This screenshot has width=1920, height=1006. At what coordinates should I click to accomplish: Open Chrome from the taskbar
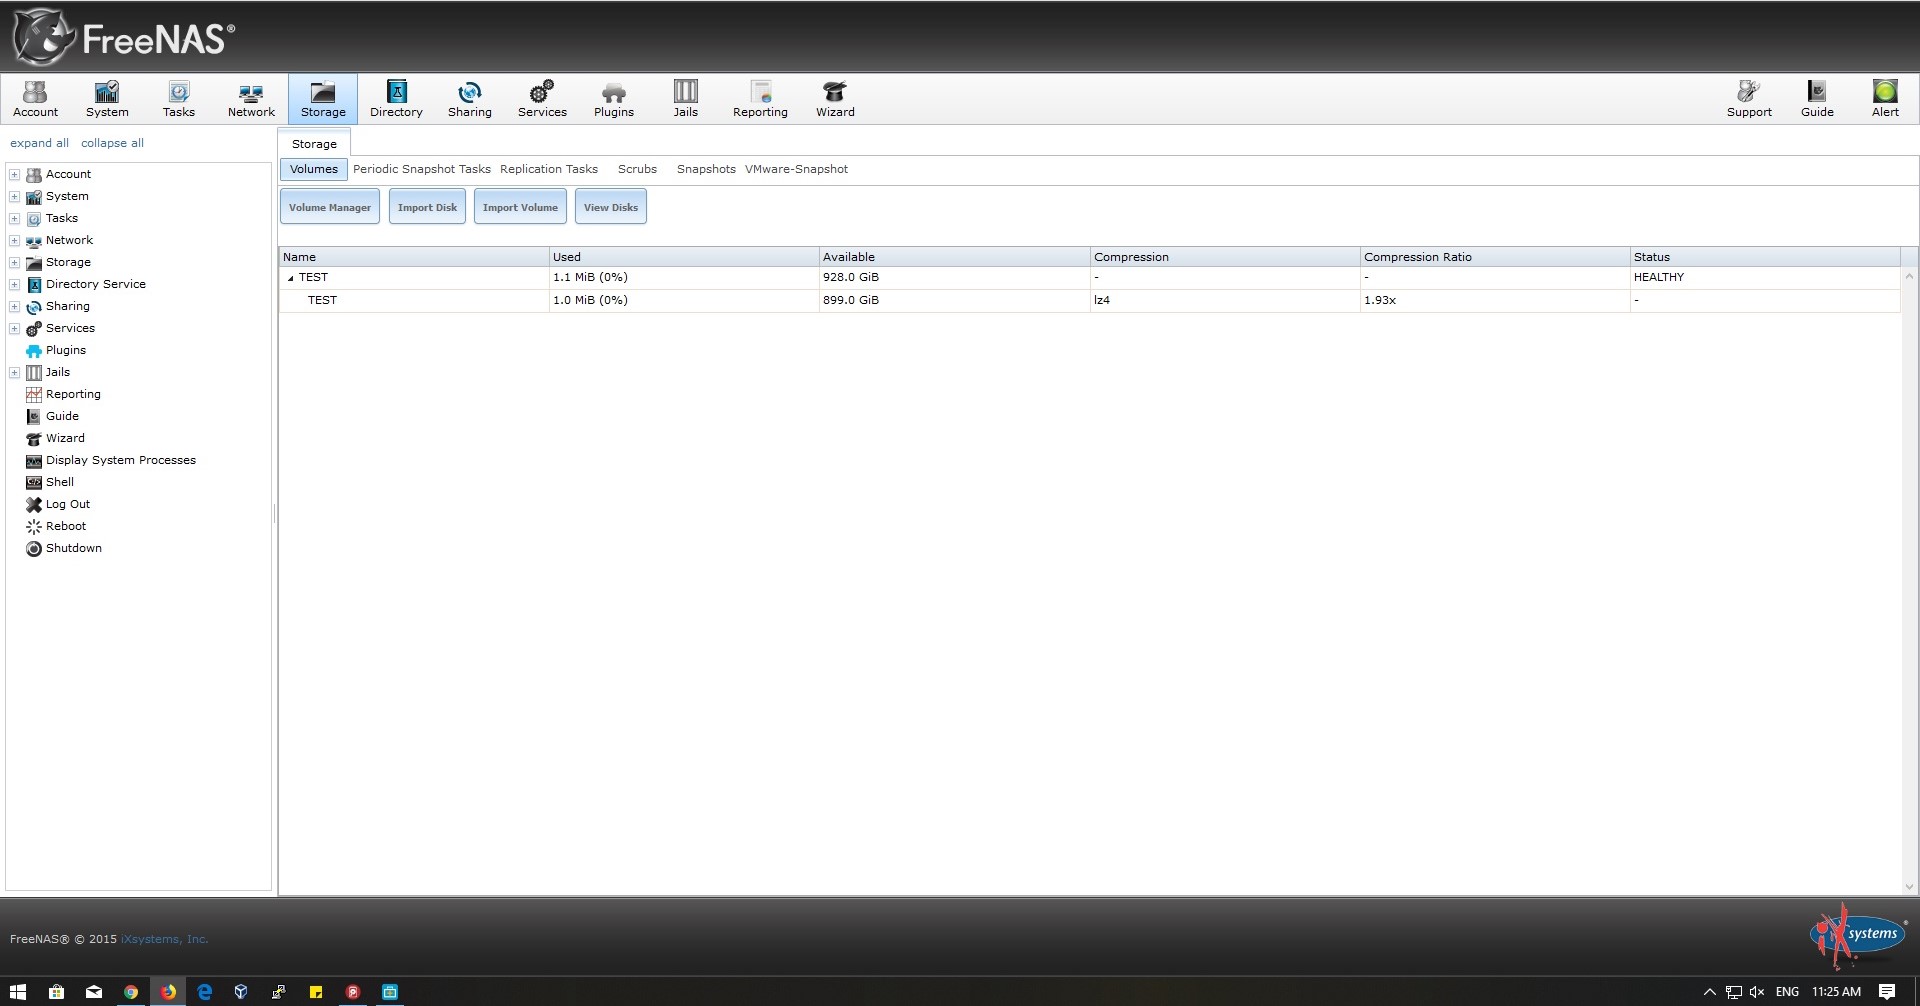[130, 992]
